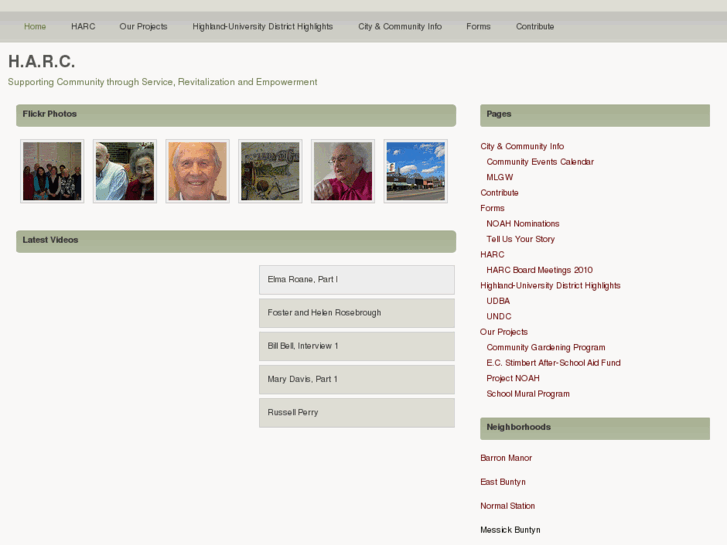Viewport: 727px width, 545px height.
Task: Open the street scene with blue sky thumbnail
Action: 416,171
